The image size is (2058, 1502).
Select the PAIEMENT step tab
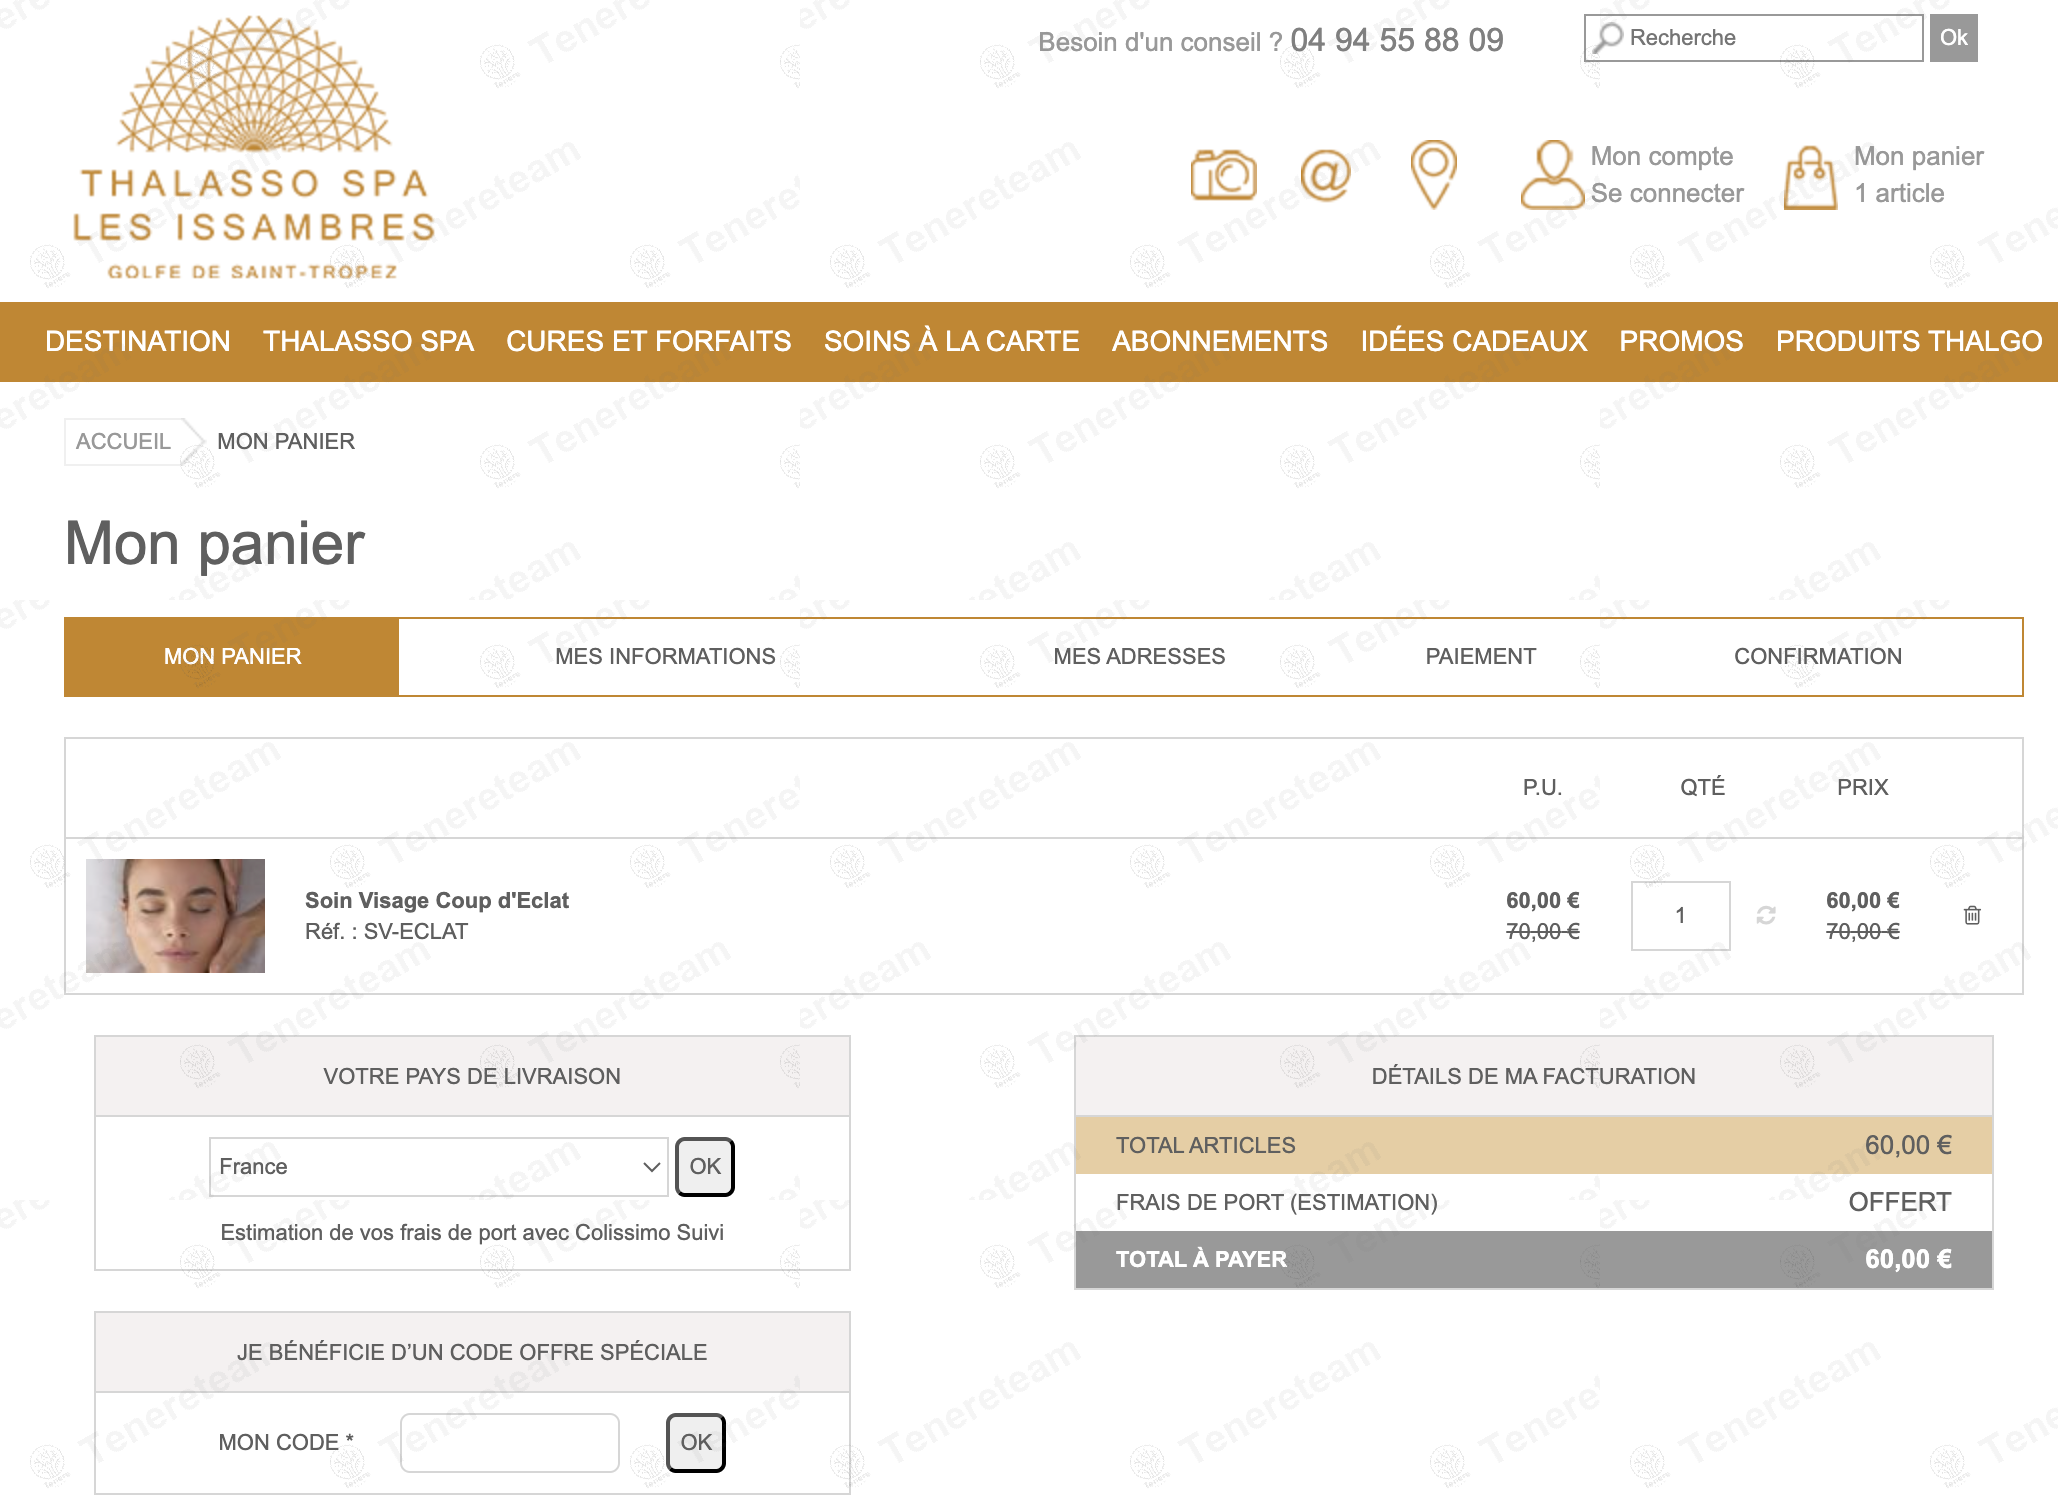point(1480,657)
